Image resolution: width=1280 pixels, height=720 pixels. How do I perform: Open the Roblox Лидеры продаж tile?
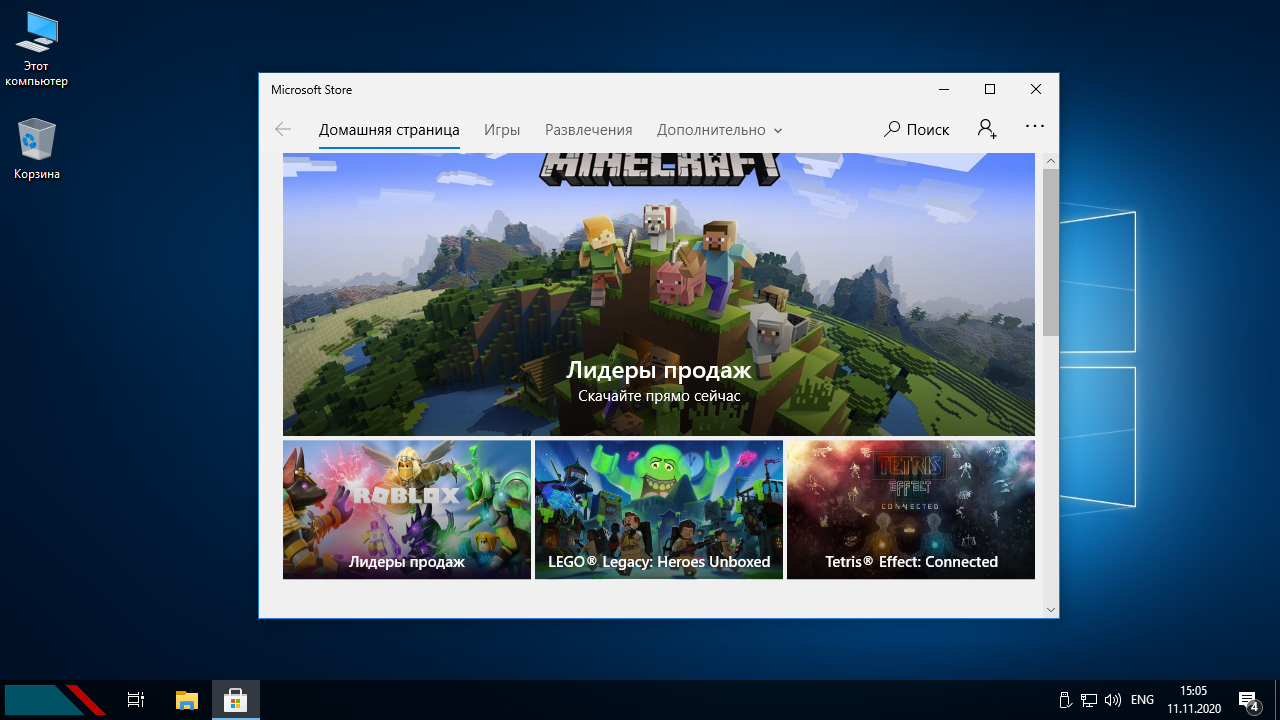pyautogui.click(x=407, y=509)
